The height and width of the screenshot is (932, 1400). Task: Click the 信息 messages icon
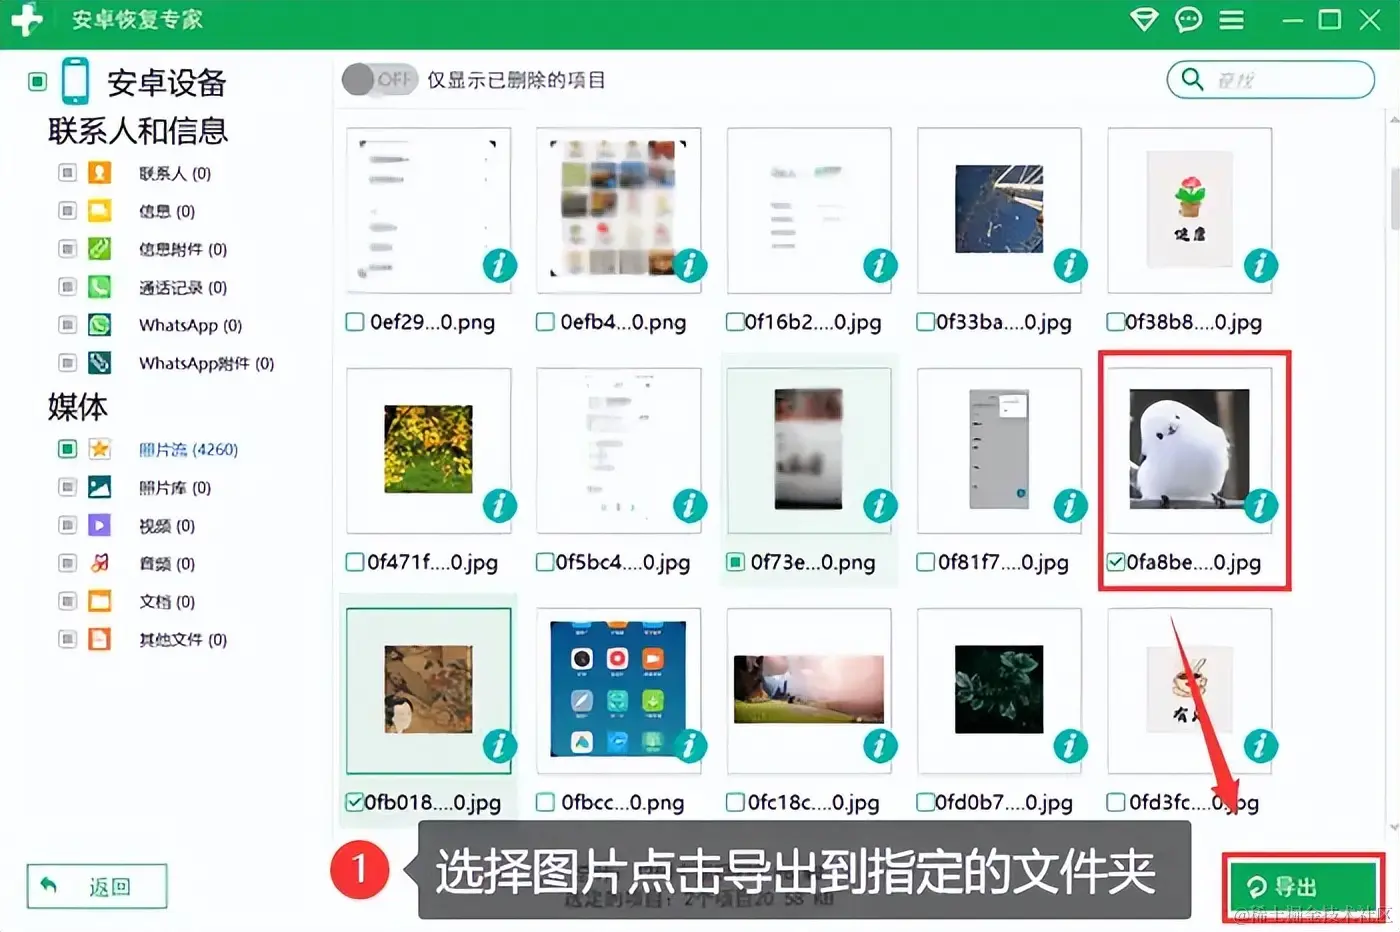99,211
